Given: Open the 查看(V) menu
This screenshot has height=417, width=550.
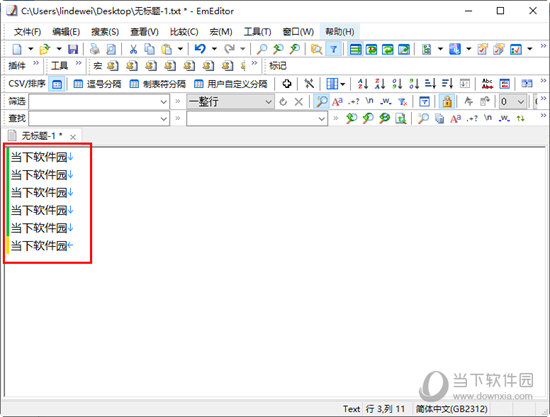Looking at the screenshot, I should [144, 32].
